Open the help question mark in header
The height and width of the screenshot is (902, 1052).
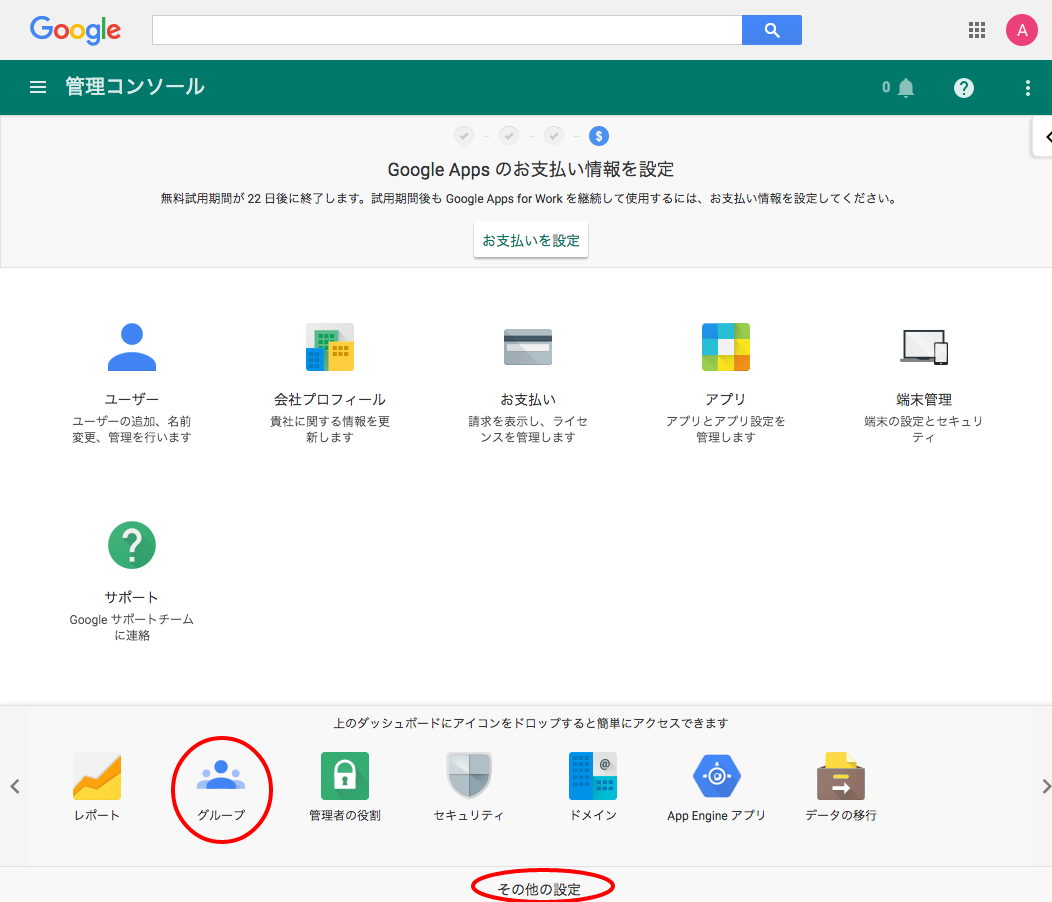(x=963, y=88)
